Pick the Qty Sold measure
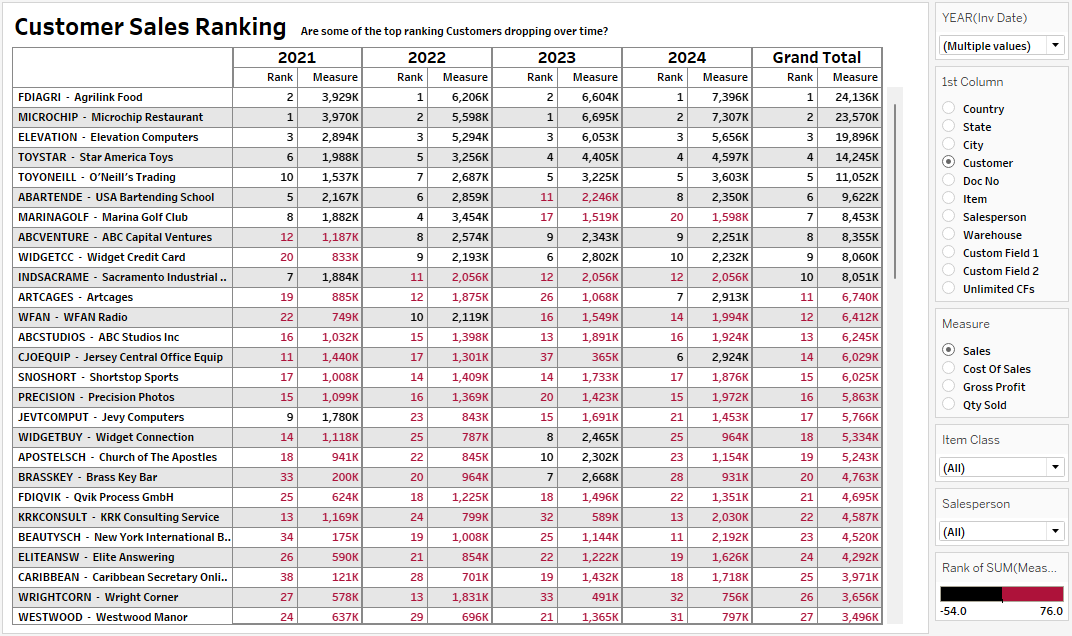Image resolution: width=1072 pixels, height=636 pixels. [948, 405]
